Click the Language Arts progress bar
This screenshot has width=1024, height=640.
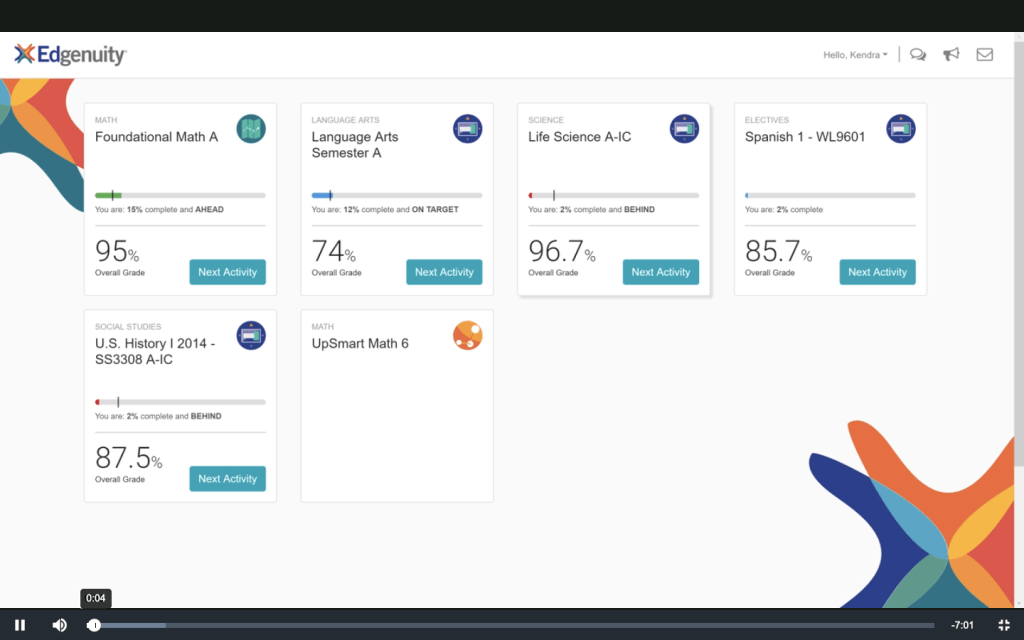[396, 196]
